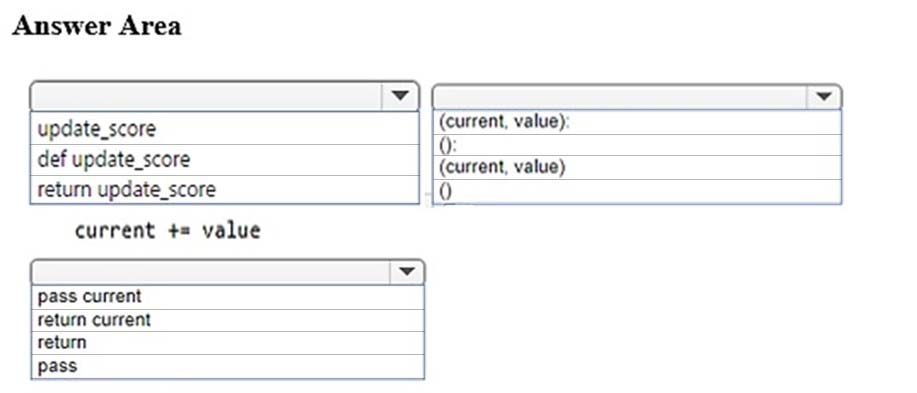Choose the "def update_score" option

click(x=225, y=160)
